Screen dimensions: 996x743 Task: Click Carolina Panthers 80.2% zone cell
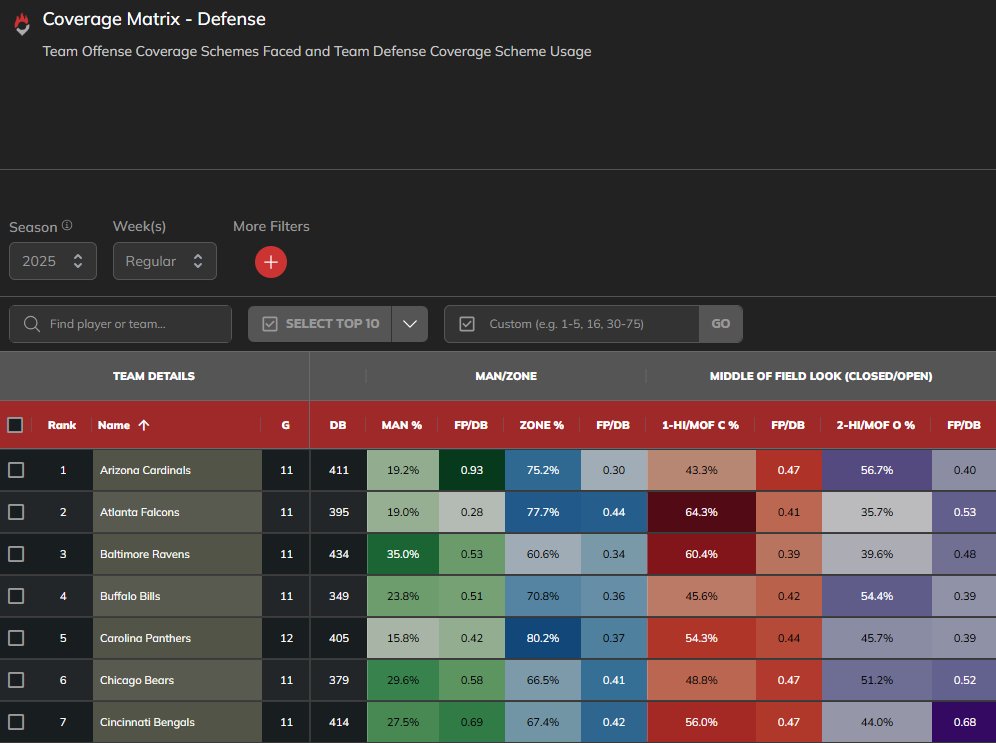tap(542, 638)
